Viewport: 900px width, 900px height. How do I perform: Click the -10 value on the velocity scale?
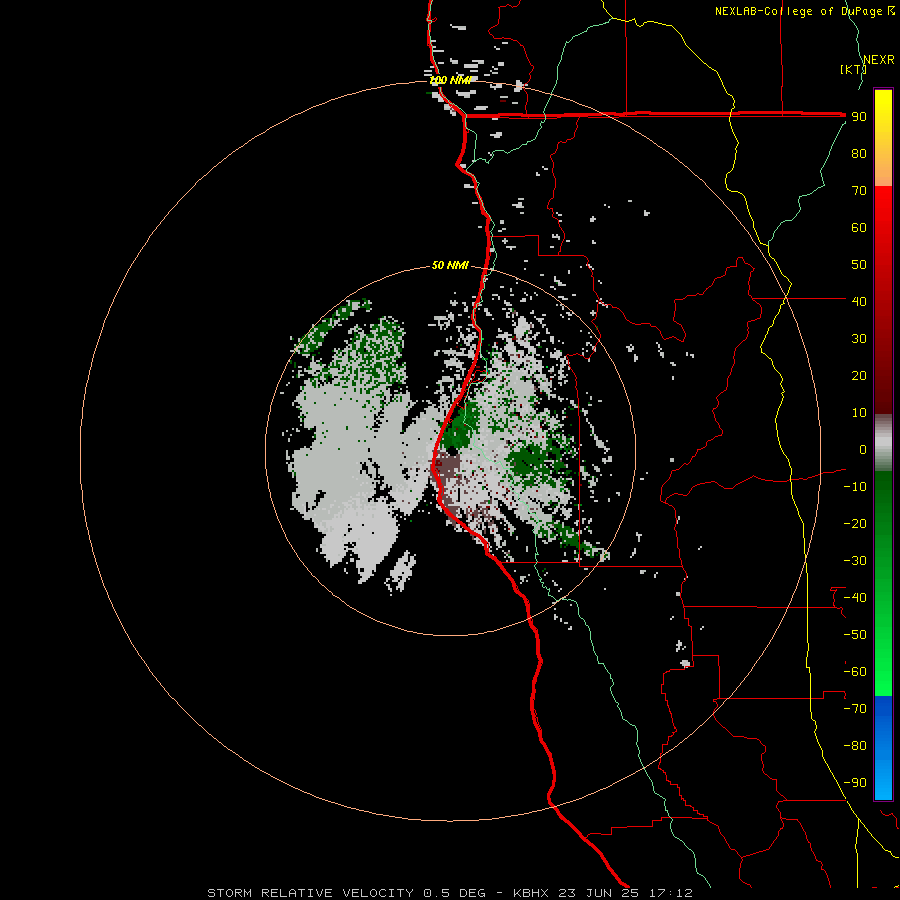point(855,487)
